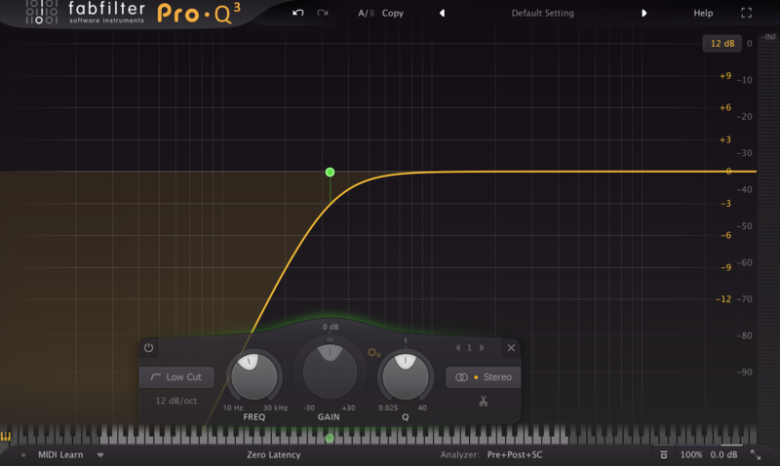
Task: Enable MIDI Learn
Action: tap(61, 455)
